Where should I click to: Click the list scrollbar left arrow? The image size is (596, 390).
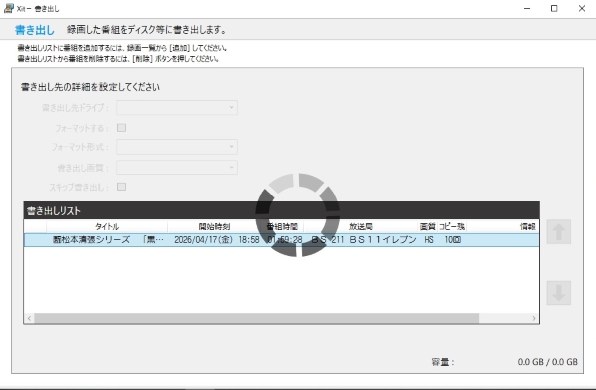click(x=29, y=318)
